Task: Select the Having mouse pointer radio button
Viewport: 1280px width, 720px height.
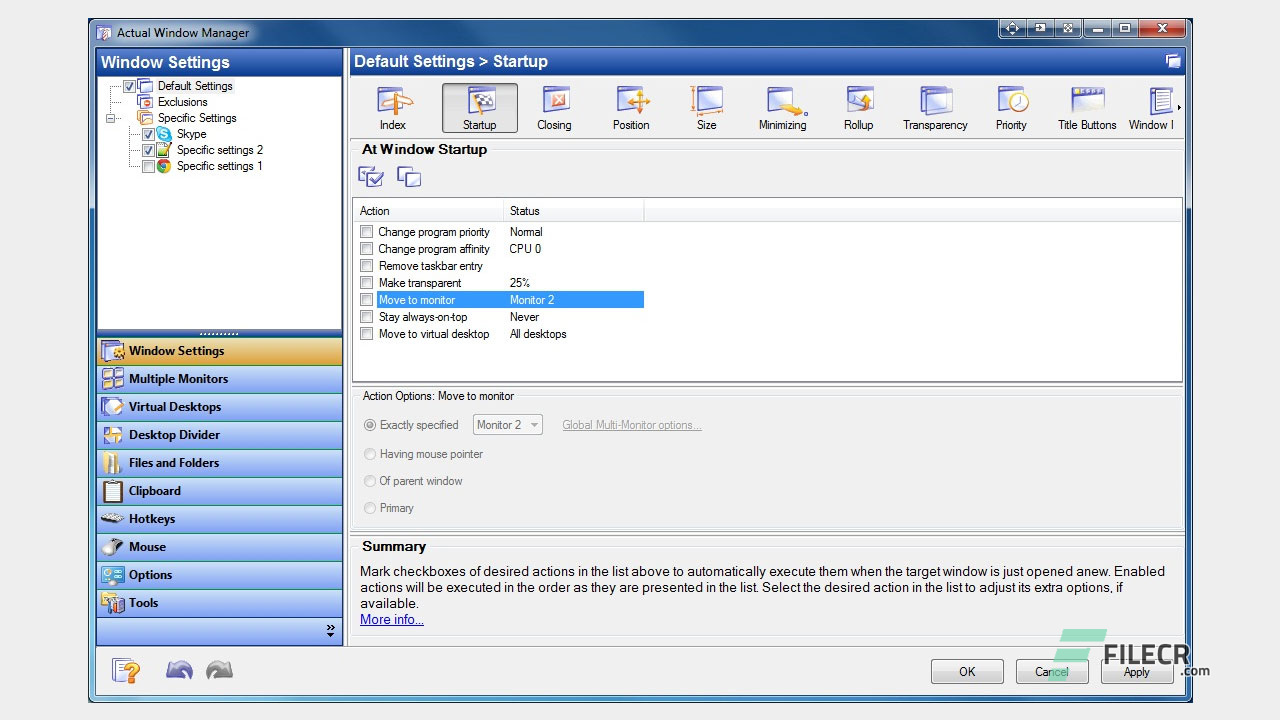Action: [x=370, y=454]
